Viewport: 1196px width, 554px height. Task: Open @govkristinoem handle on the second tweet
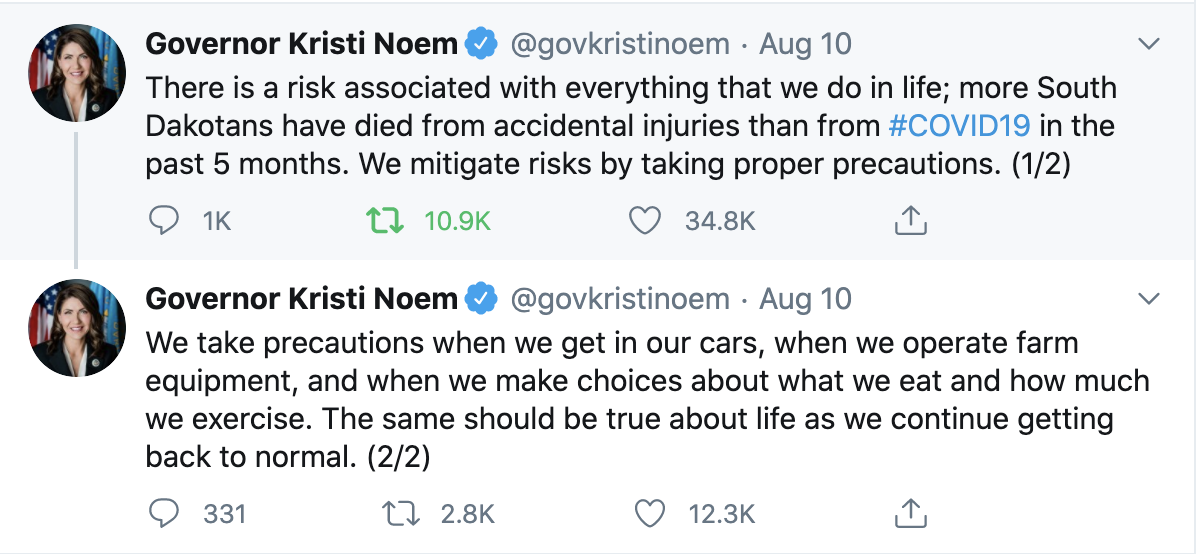tap(619, 299)
